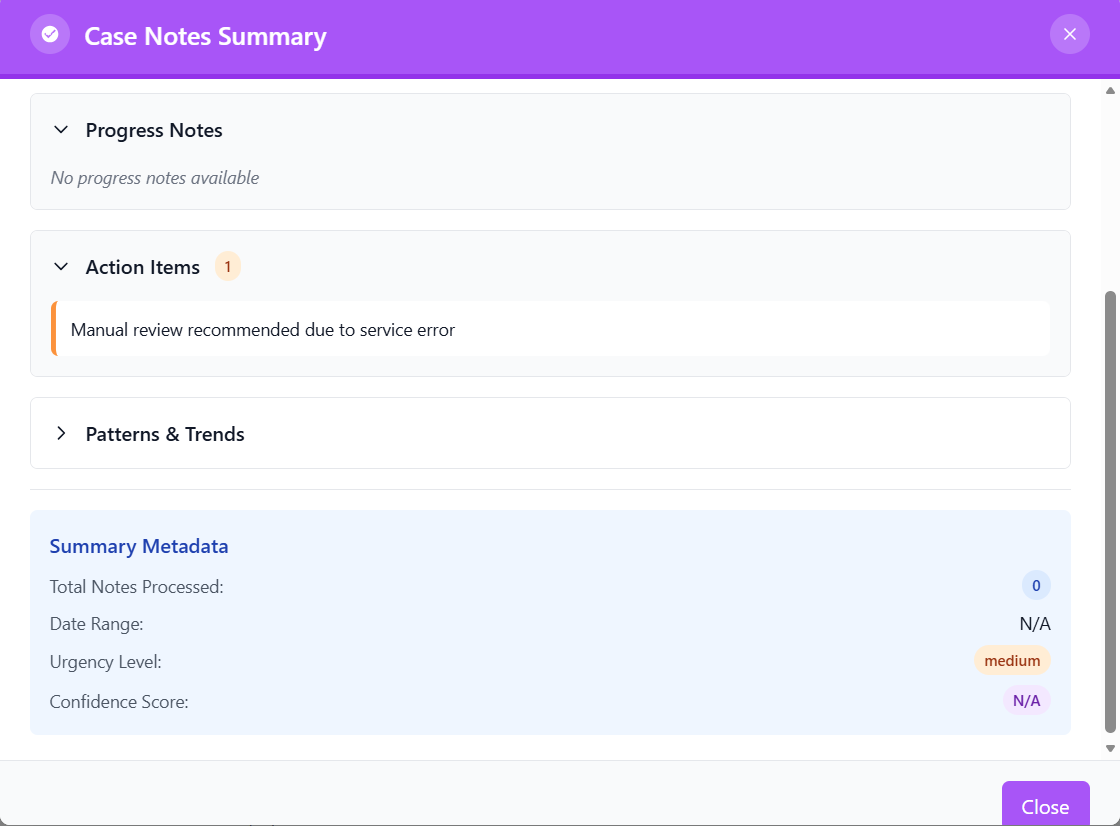The height and width of the screenshot is (826, 1120).
Task: Click the vertical scrollbar thumb
Action: (x=1109, y=510)
